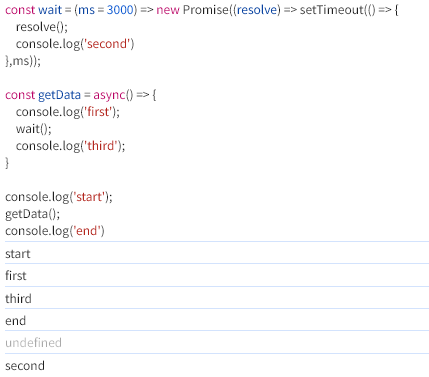Place cursor in the 'start' string literal
Image resolution: width=429 pixels, height=377 pixels.
click(89, 197)
